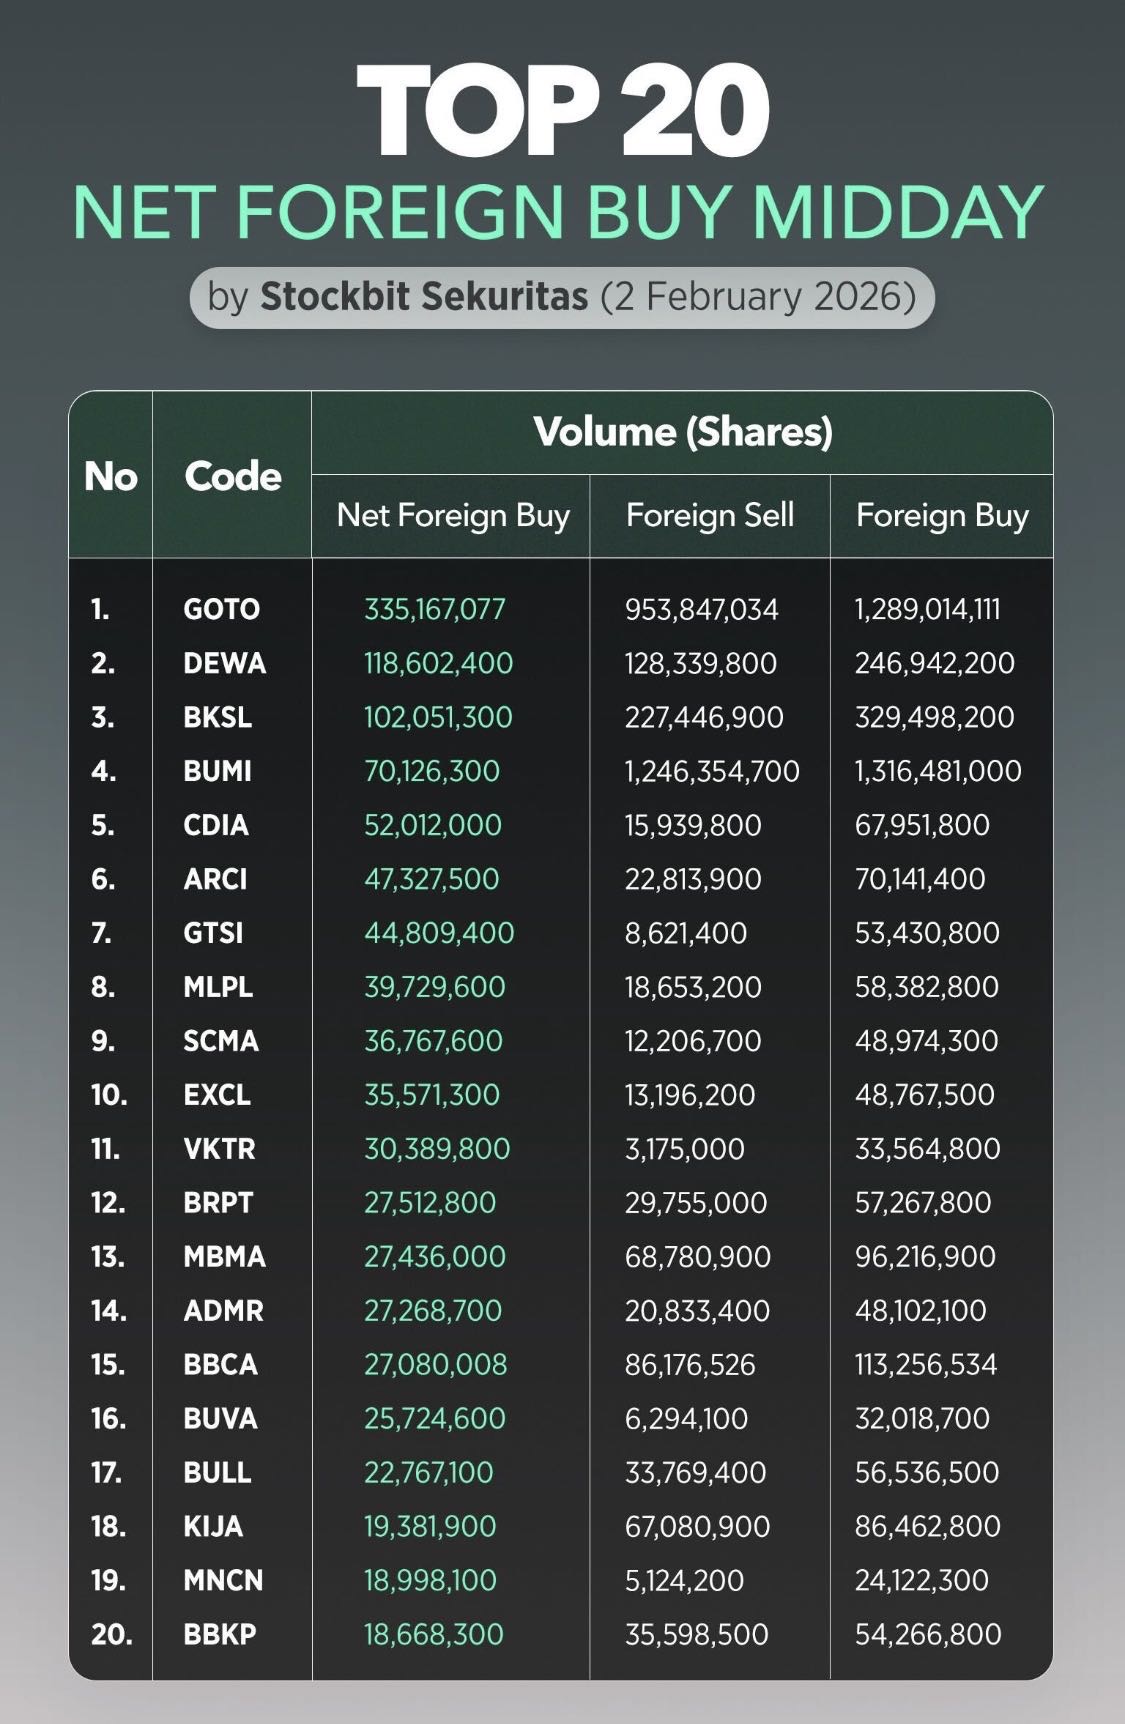Select the DEWA stock code
Viewport: 1125px width, 1724px height.
point(224,663)
